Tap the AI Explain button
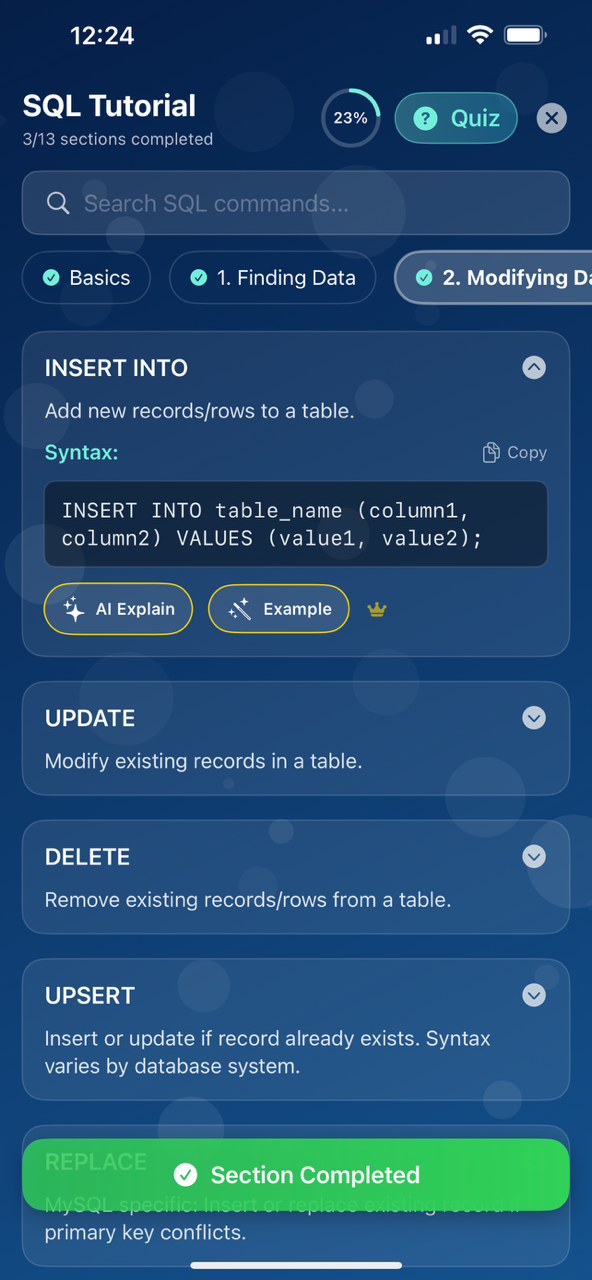 [x=118, y=608]
